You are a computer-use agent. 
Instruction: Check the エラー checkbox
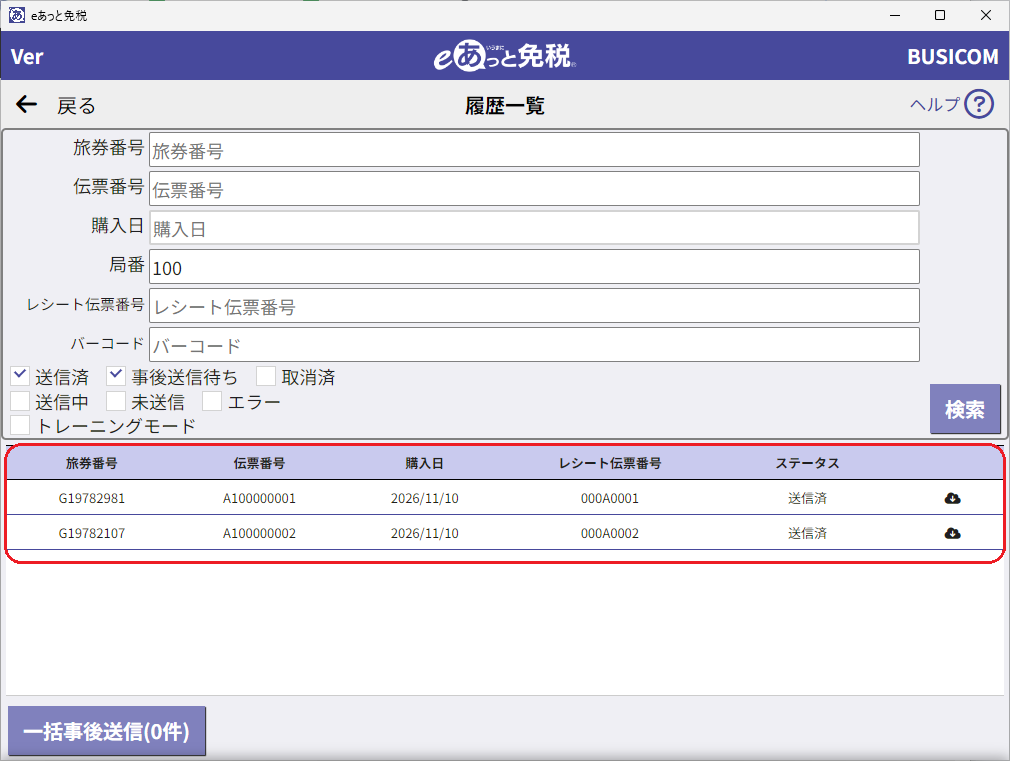tap(212, 401)
